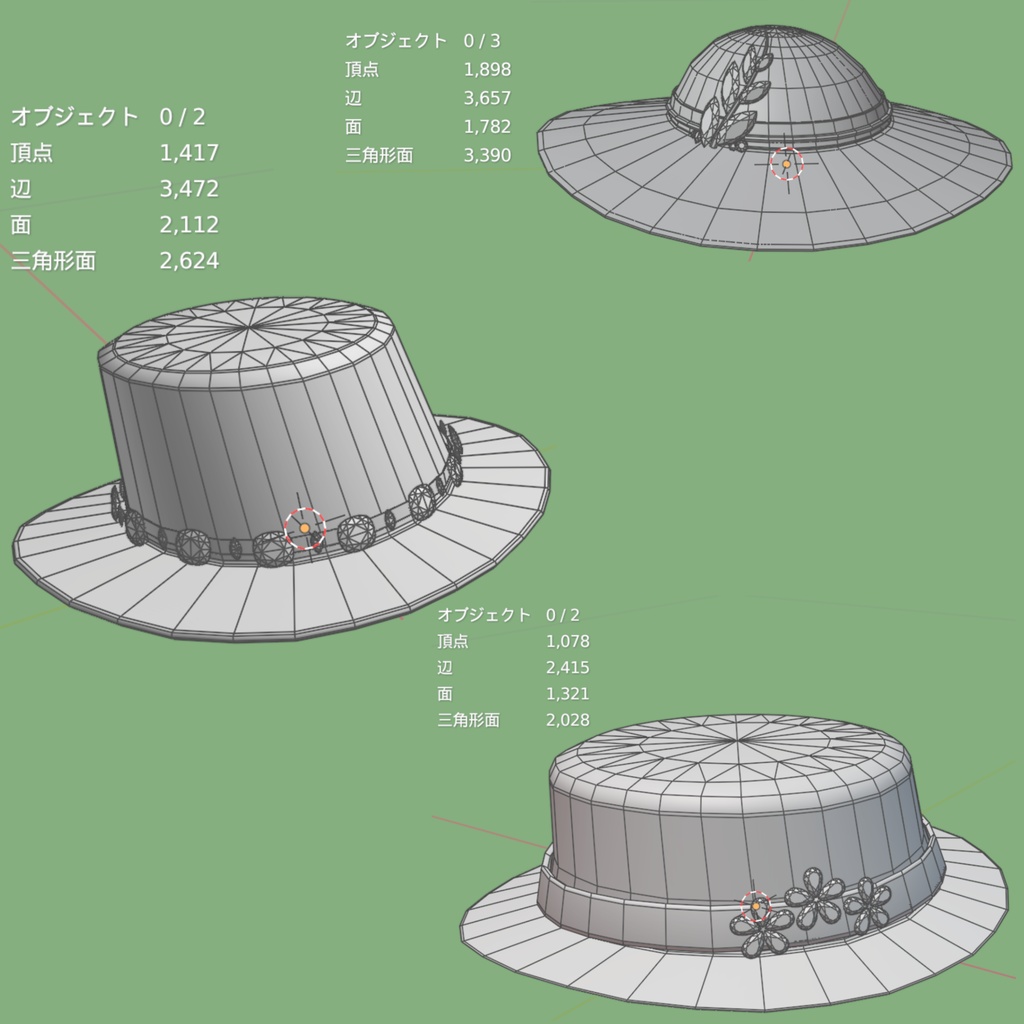This screenshot has width=1024, height=1024.
Task: Click the 3D cursor near the sun hat band
Action: (788, 162)
